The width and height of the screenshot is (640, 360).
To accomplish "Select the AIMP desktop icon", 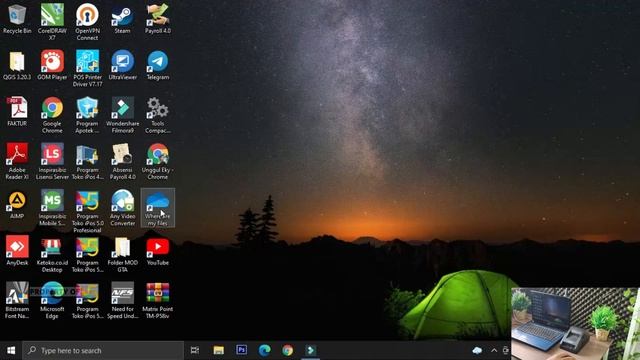I will [x=17, y=205].
